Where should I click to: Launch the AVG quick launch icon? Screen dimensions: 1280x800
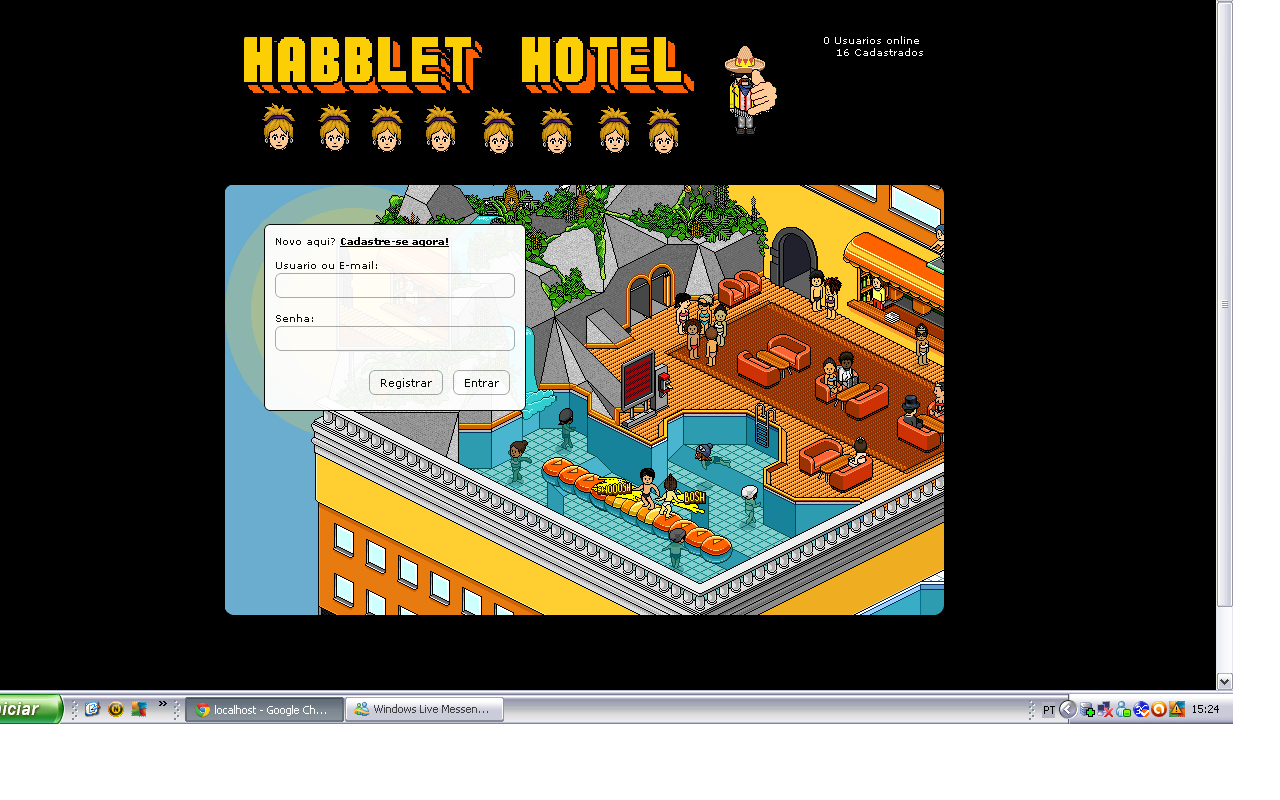point(139,709)
